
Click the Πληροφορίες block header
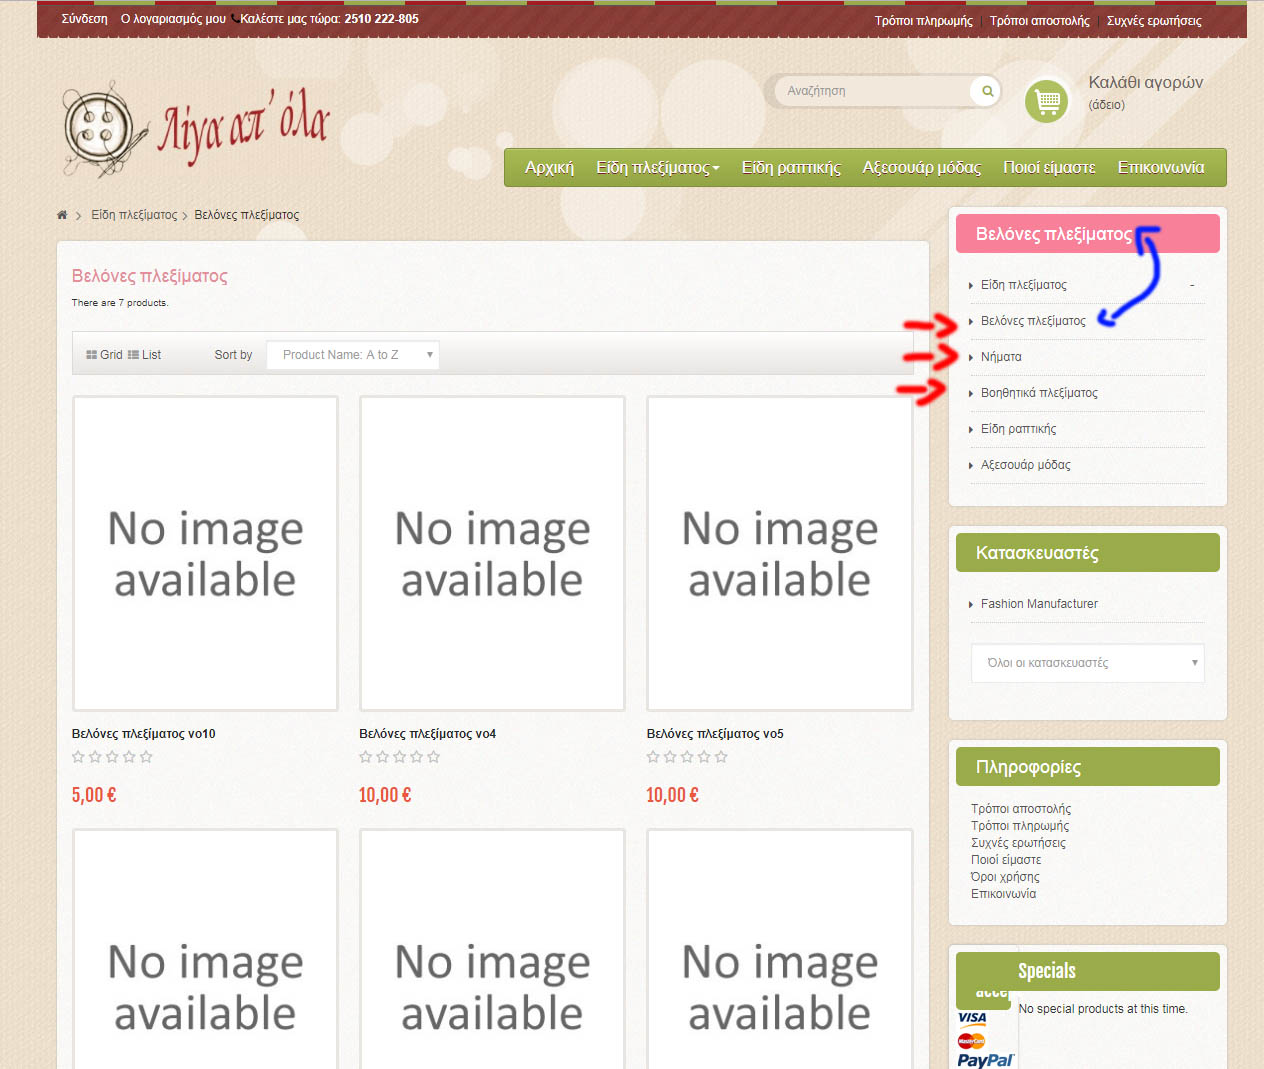(x=1088, y=767)
